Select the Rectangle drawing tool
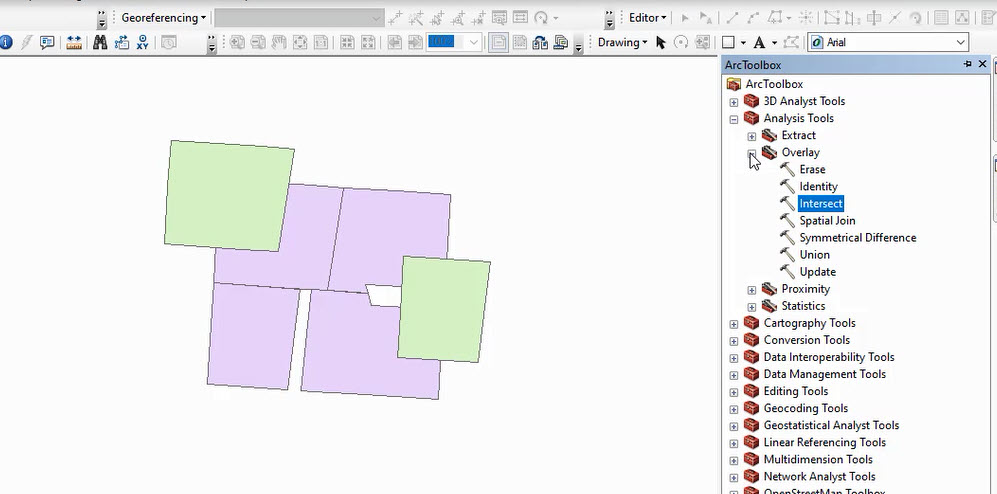 (x=728, y=42)
